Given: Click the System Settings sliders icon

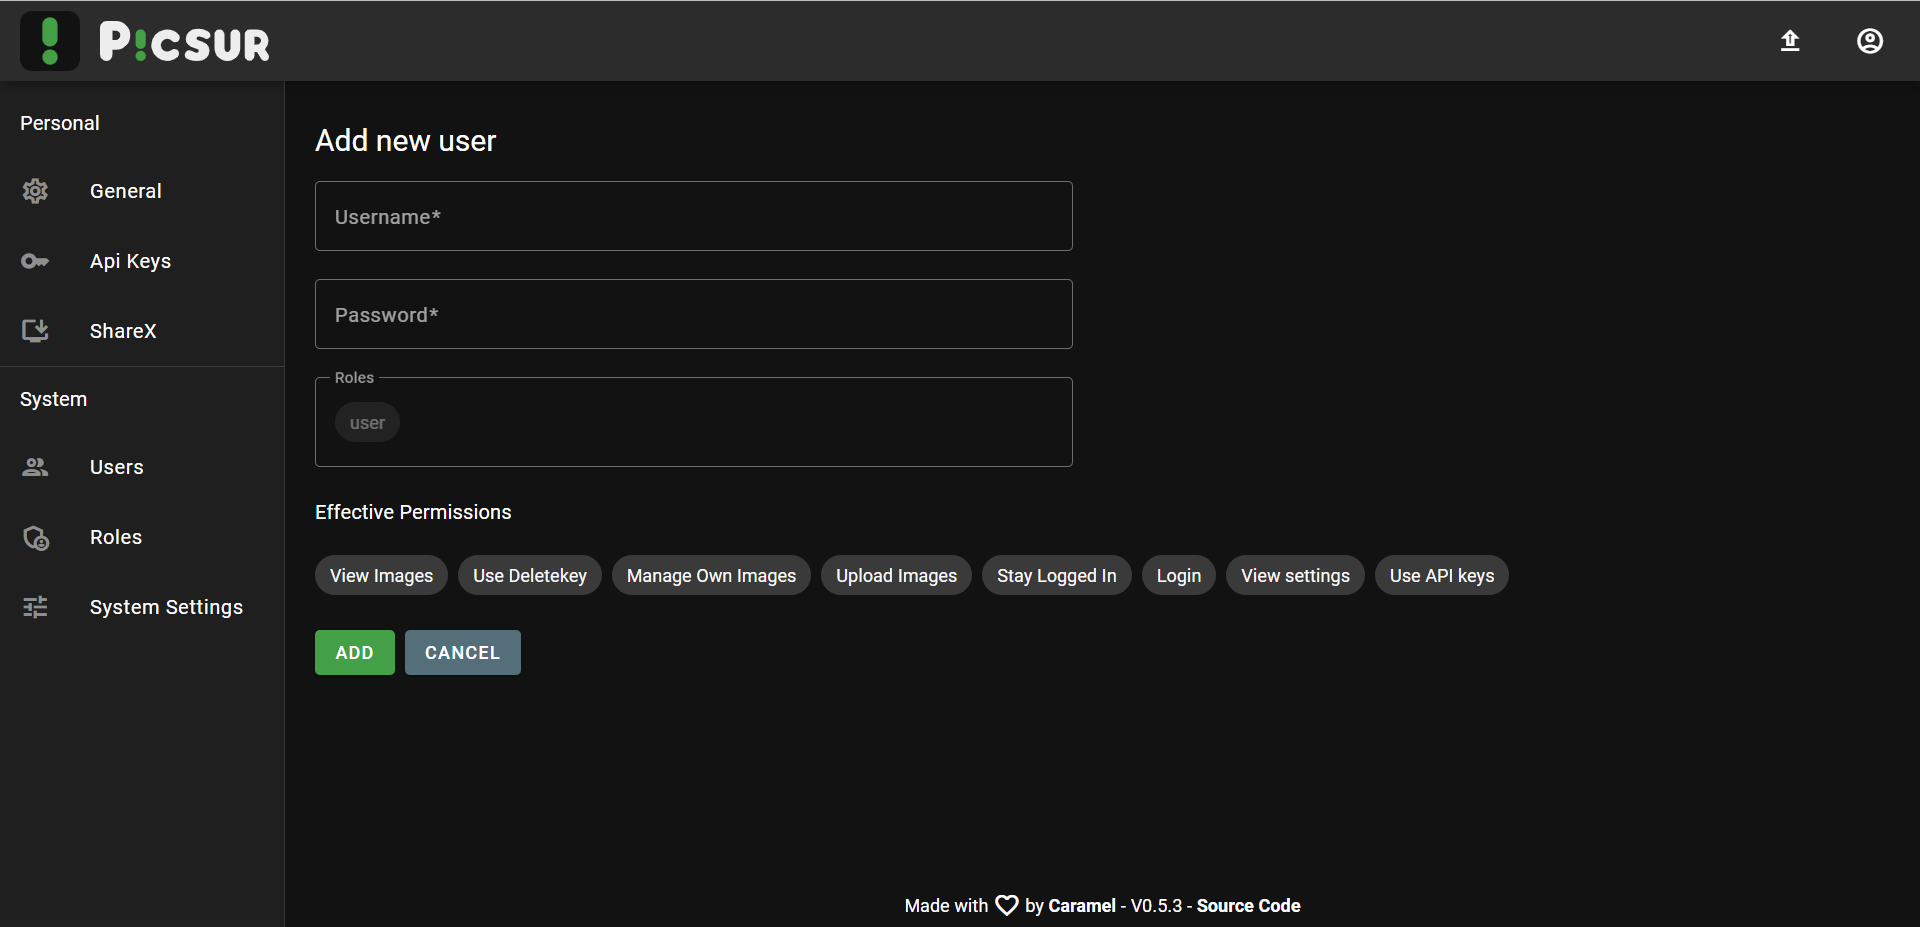Looking at the screenshot, I should coord(35,607).
